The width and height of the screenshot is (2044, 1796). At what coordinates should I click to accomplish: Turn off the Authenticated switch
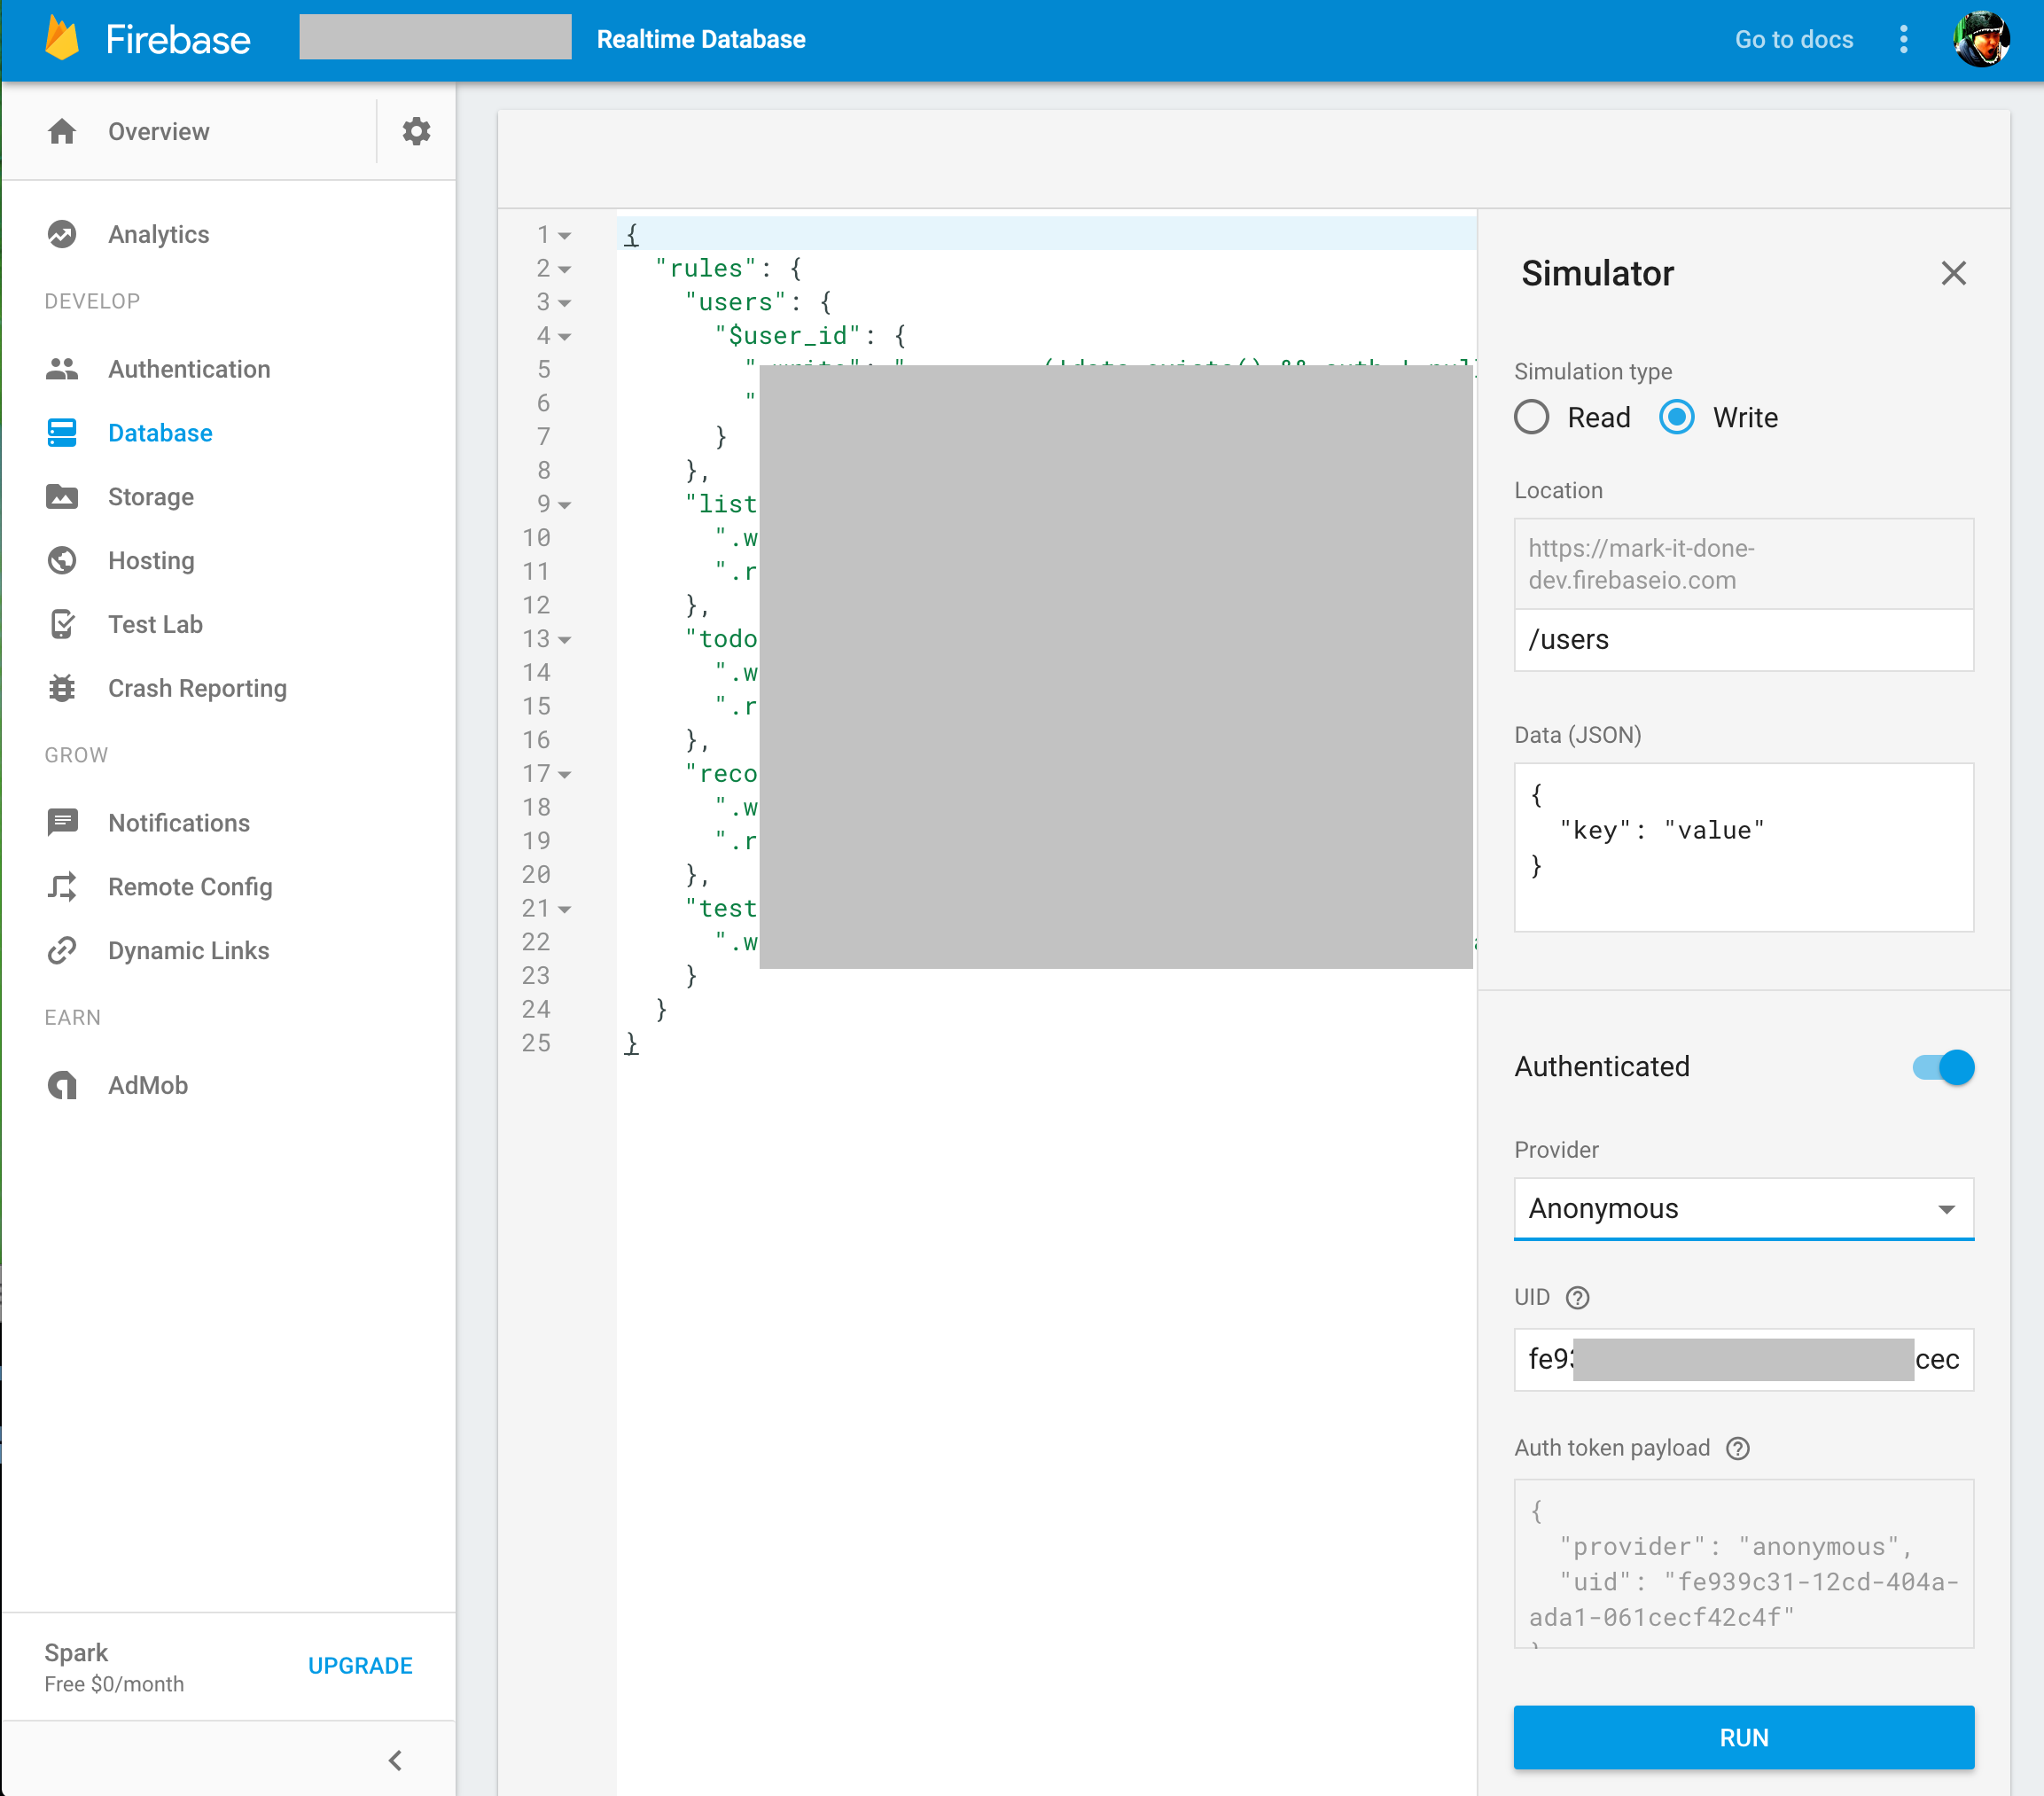click(1943, 1067)
